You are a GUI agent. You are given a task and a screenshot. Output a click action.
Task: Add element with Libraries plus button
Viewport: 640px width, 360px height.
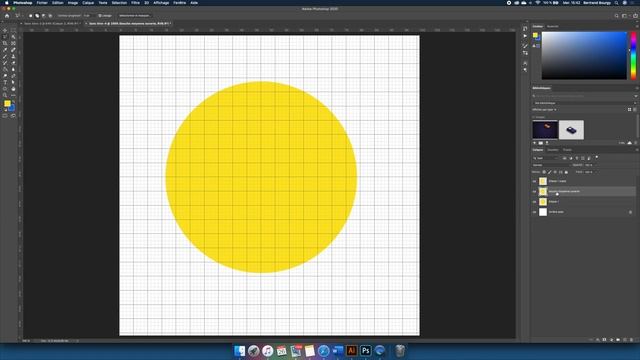tap(534, 143)
